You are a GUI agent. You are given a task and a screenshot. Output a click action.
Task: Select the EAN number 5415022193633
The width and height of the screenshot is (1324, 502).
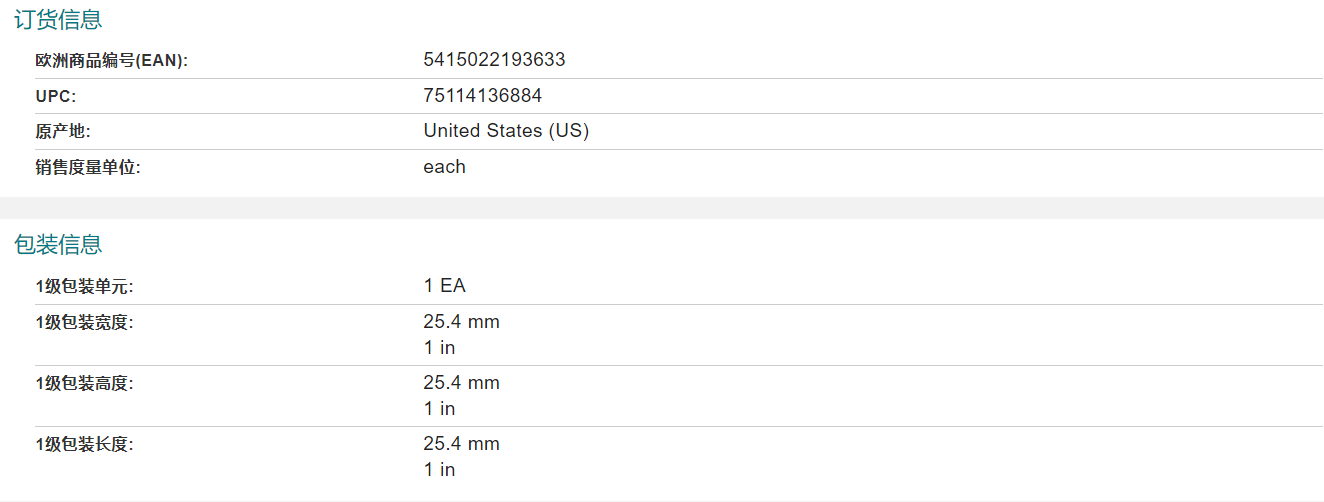[494, 60]
